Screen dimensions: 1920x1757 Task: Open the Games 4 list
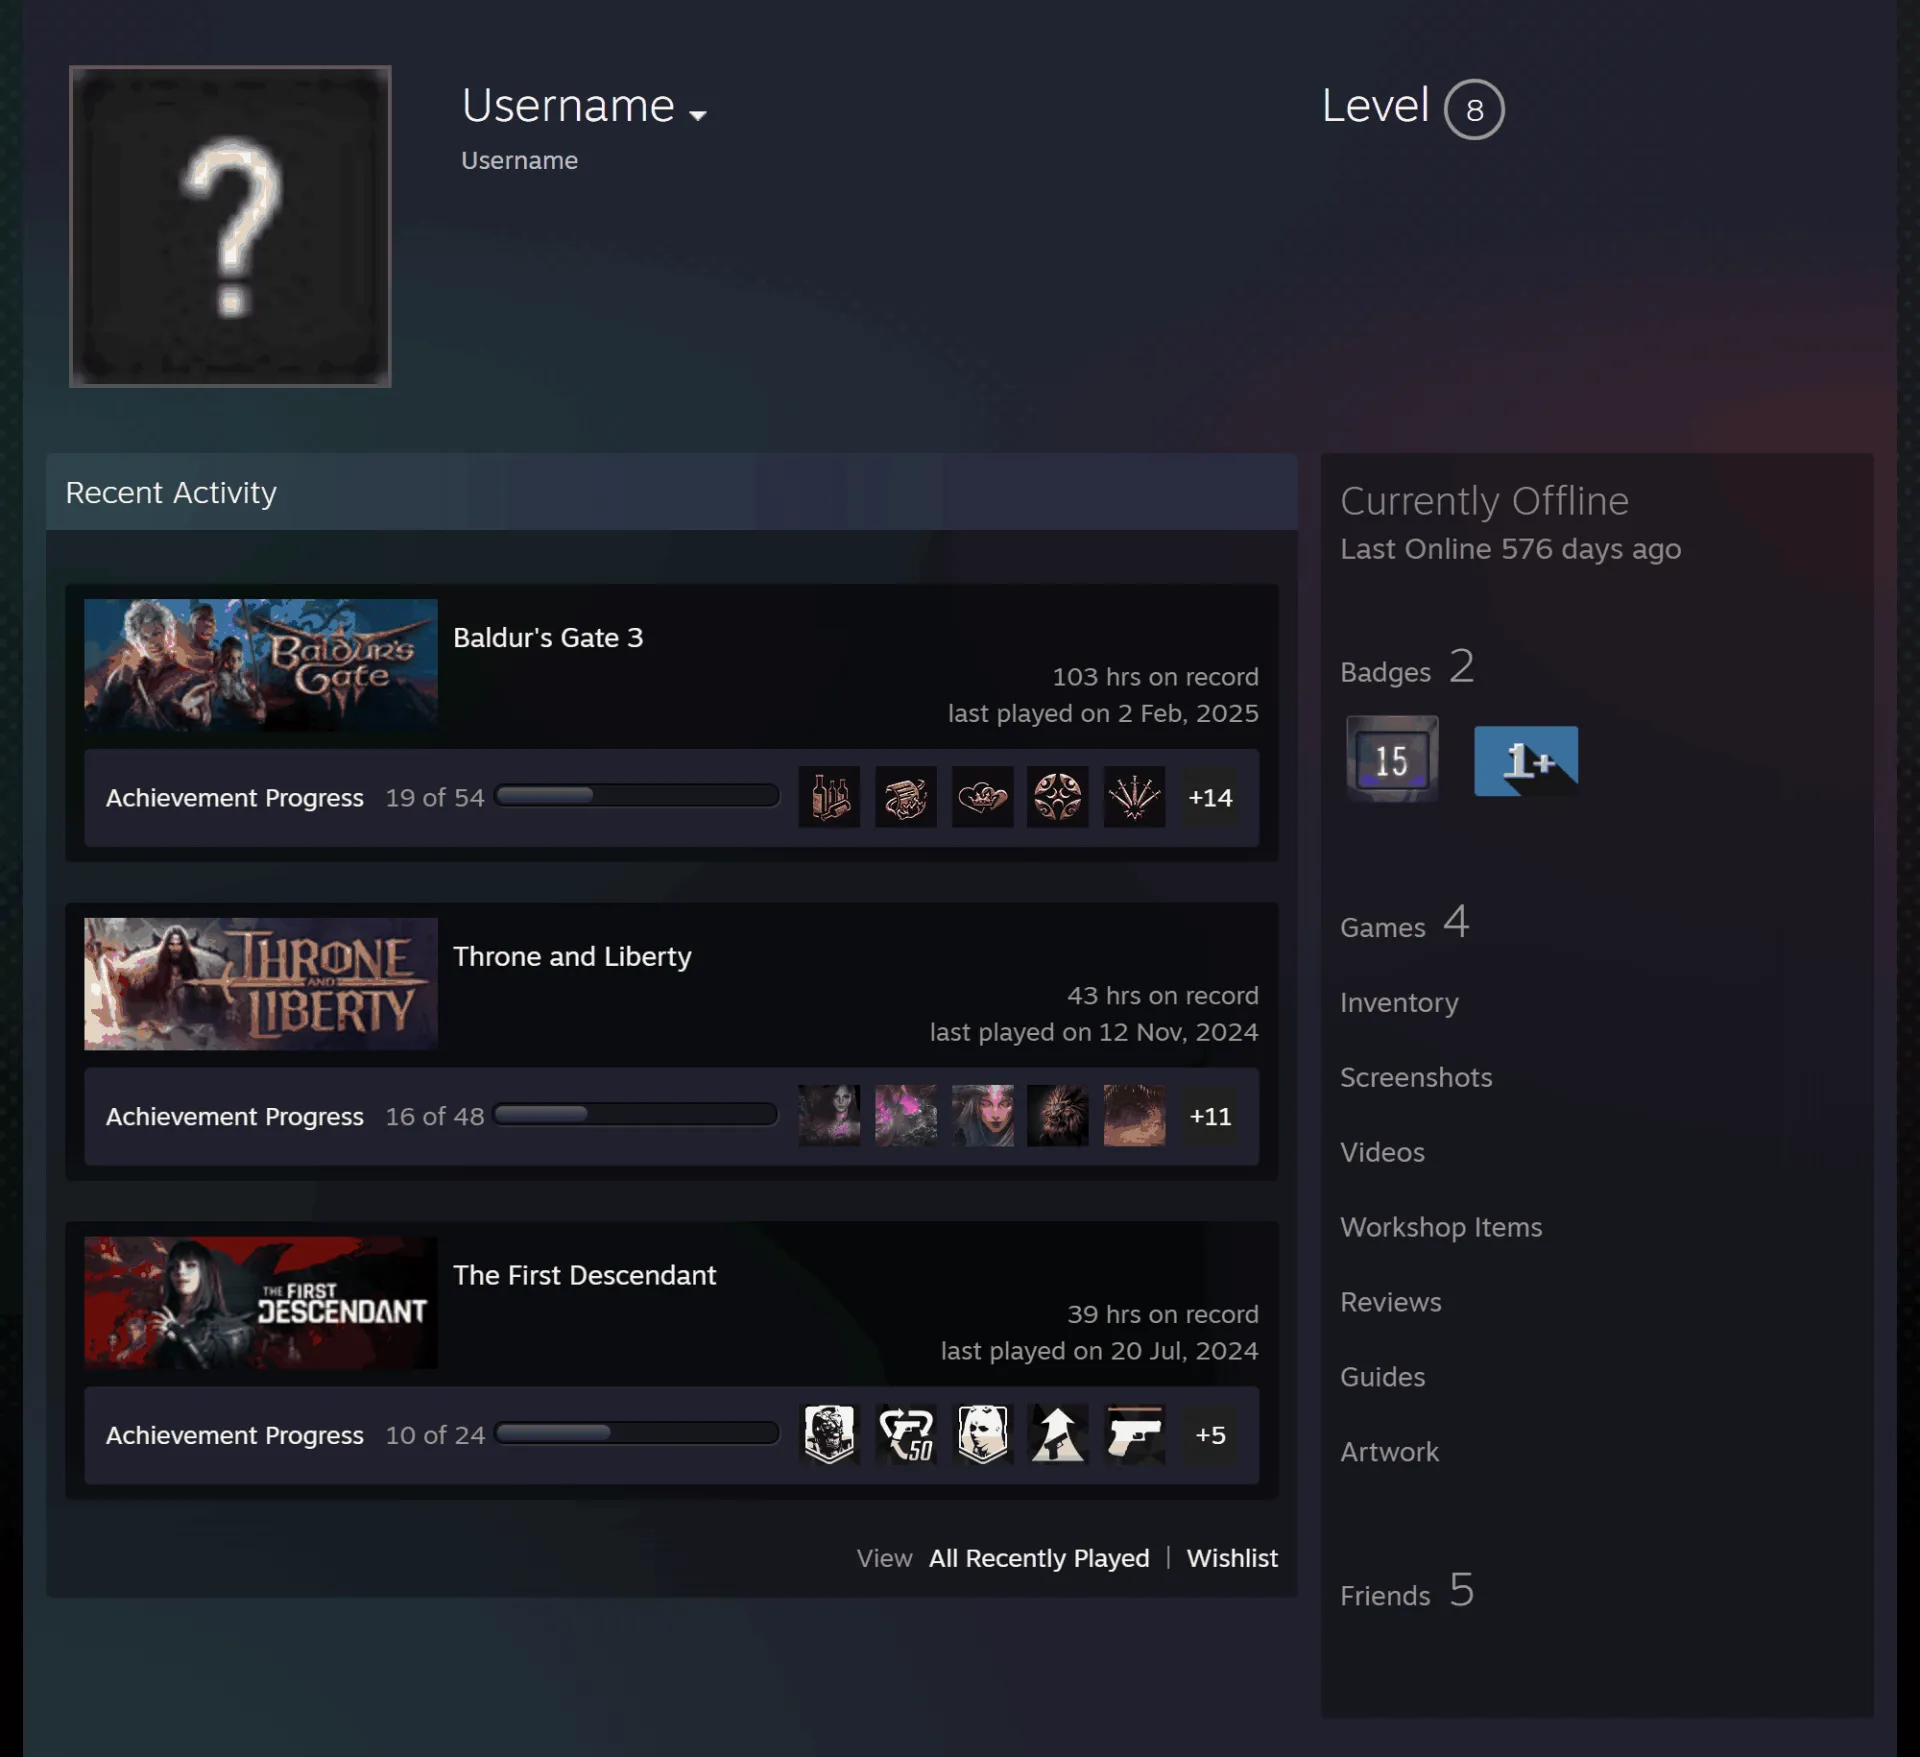point(1404,923)
